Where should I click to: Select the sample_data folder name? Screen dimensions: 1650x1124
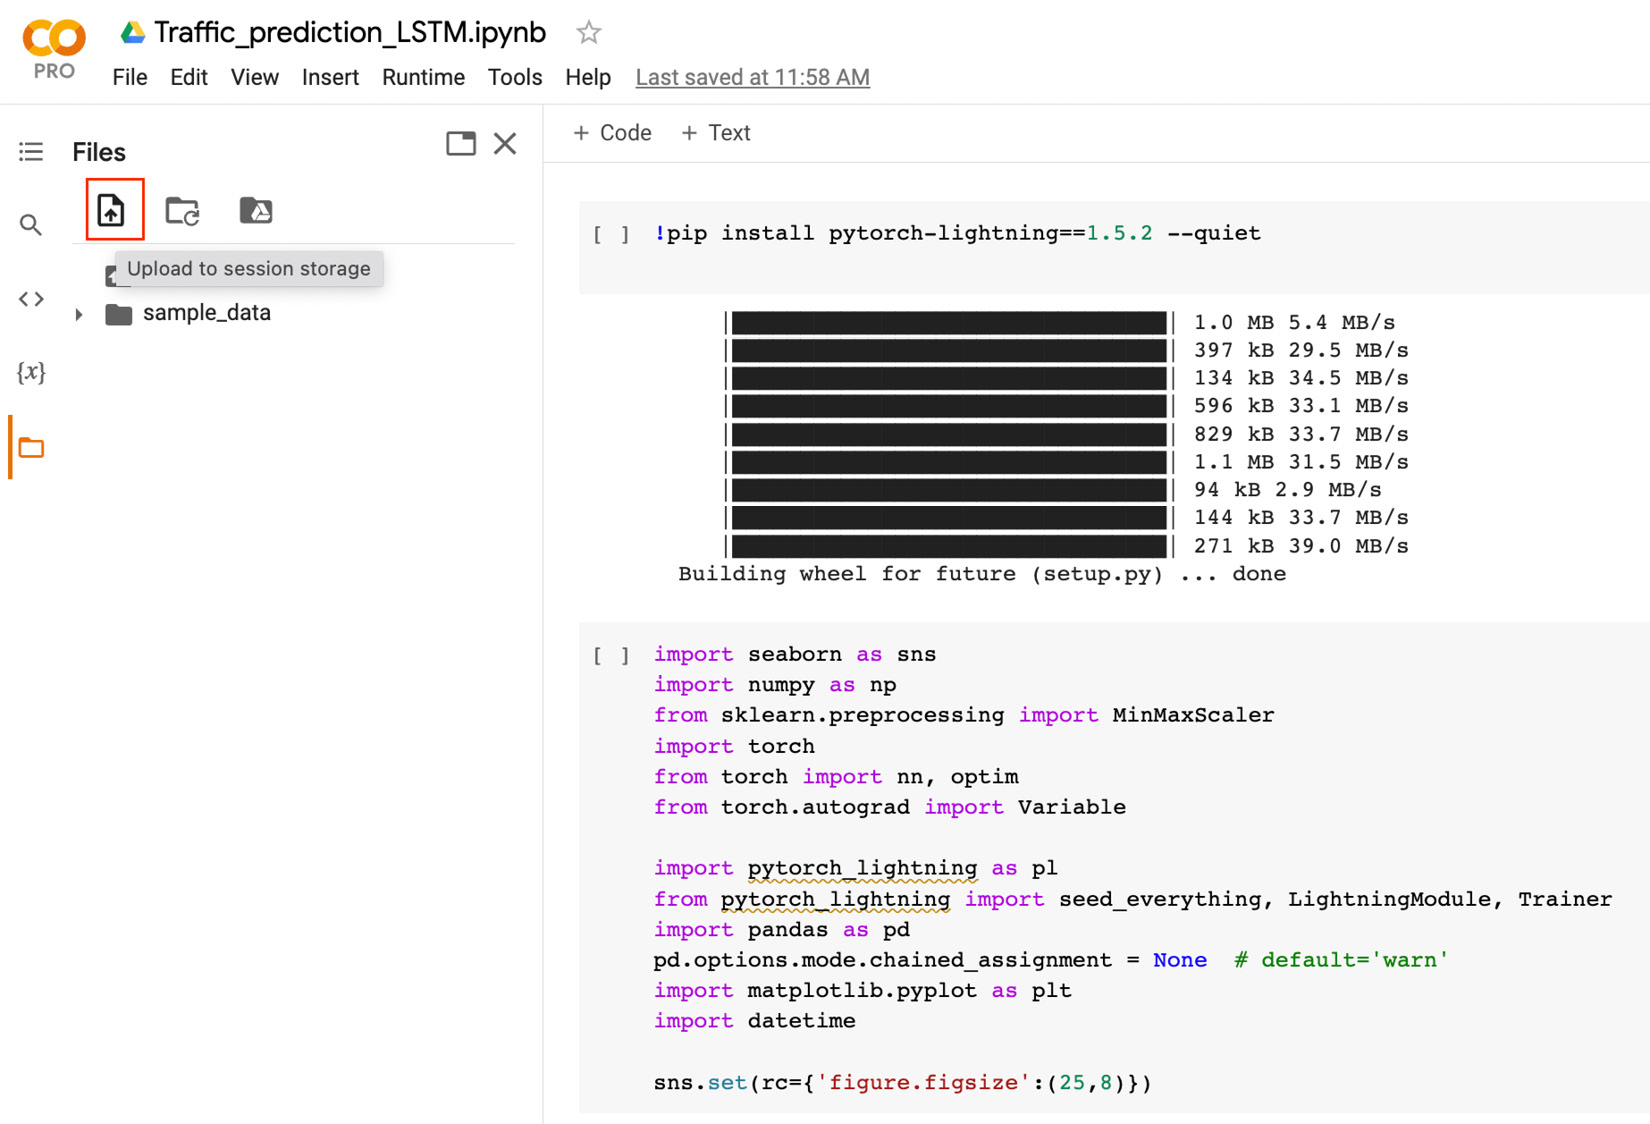207,313
